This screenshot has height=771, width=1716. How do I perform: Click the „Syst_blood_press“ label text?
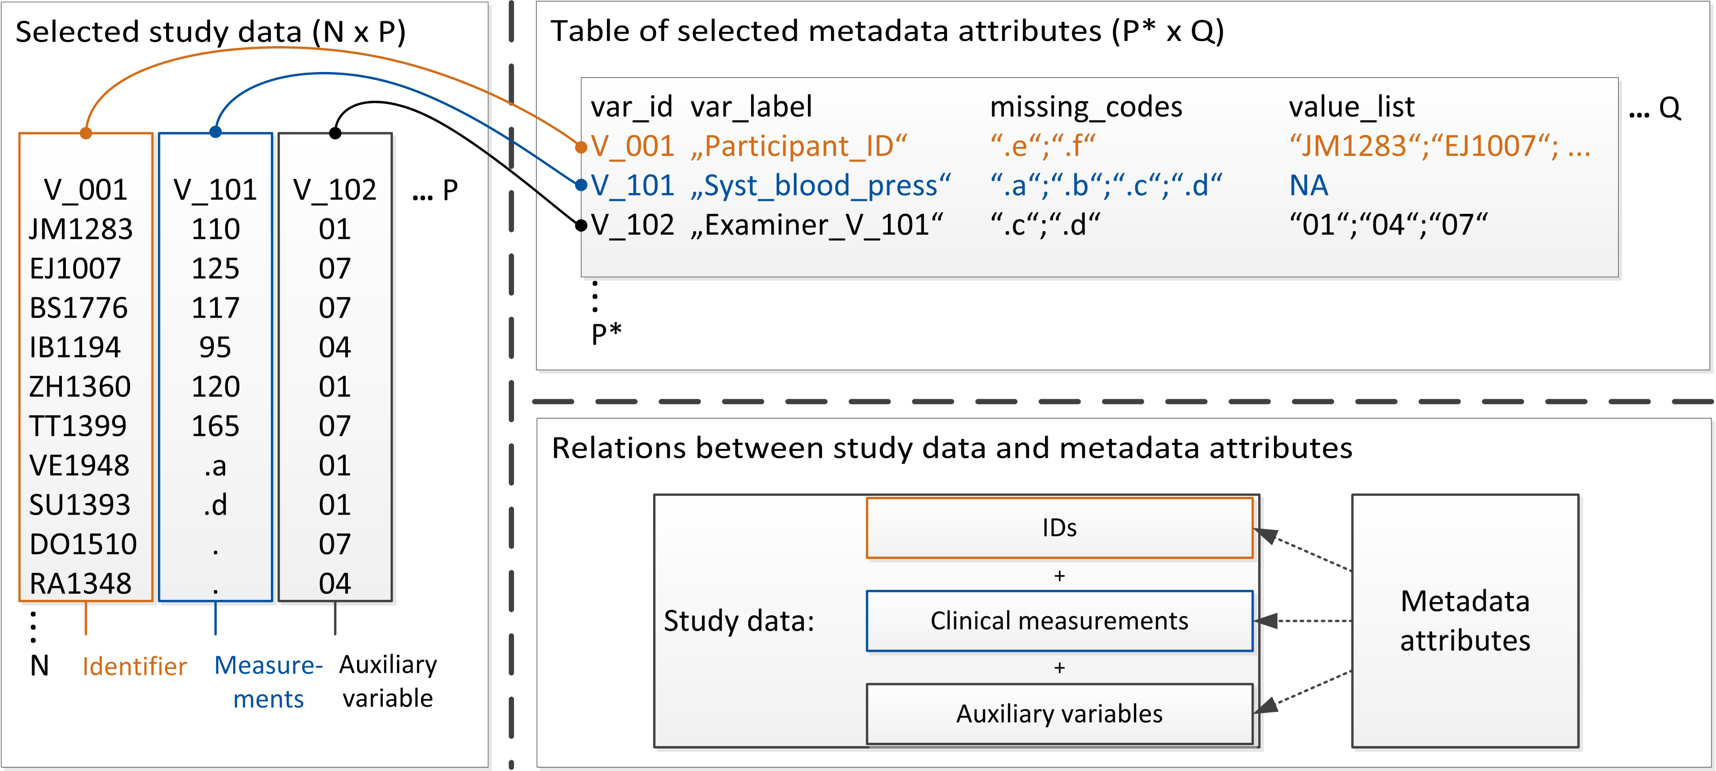point(820,186)
